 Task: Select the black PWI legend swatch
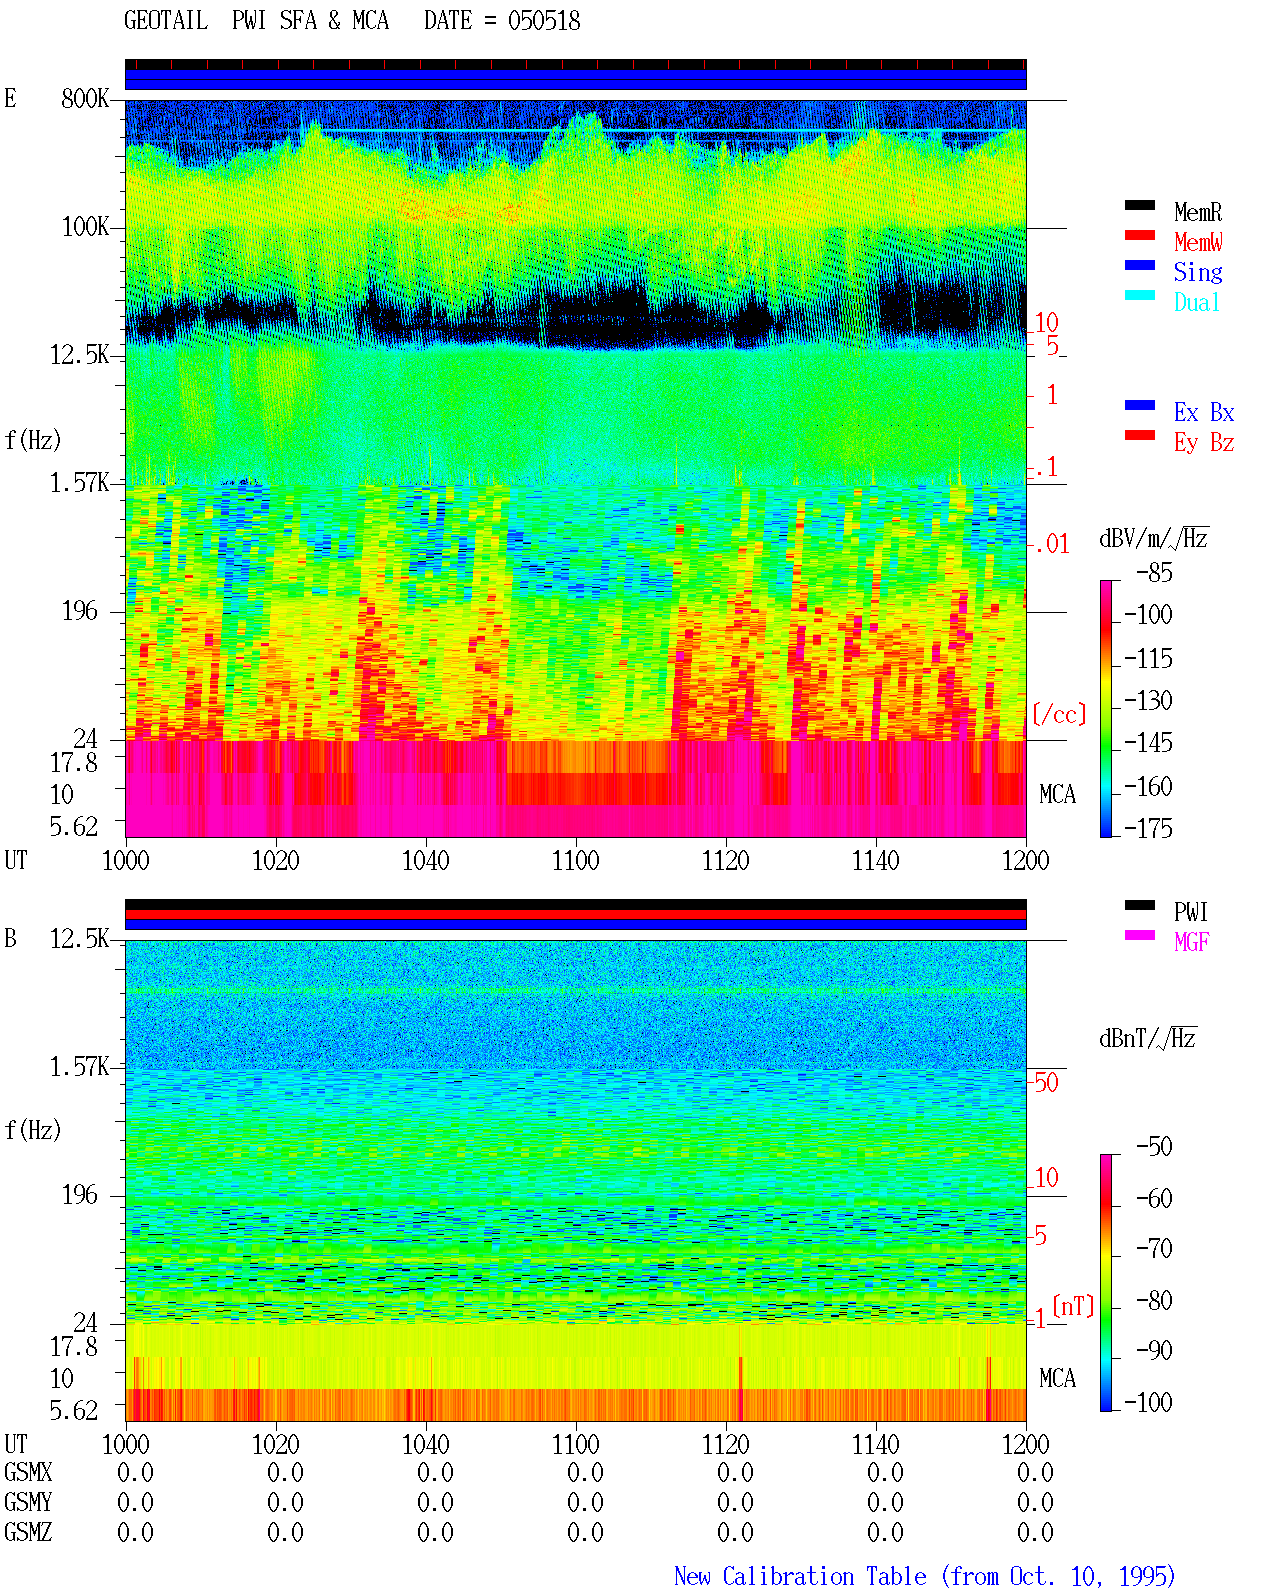(1139, 906)
